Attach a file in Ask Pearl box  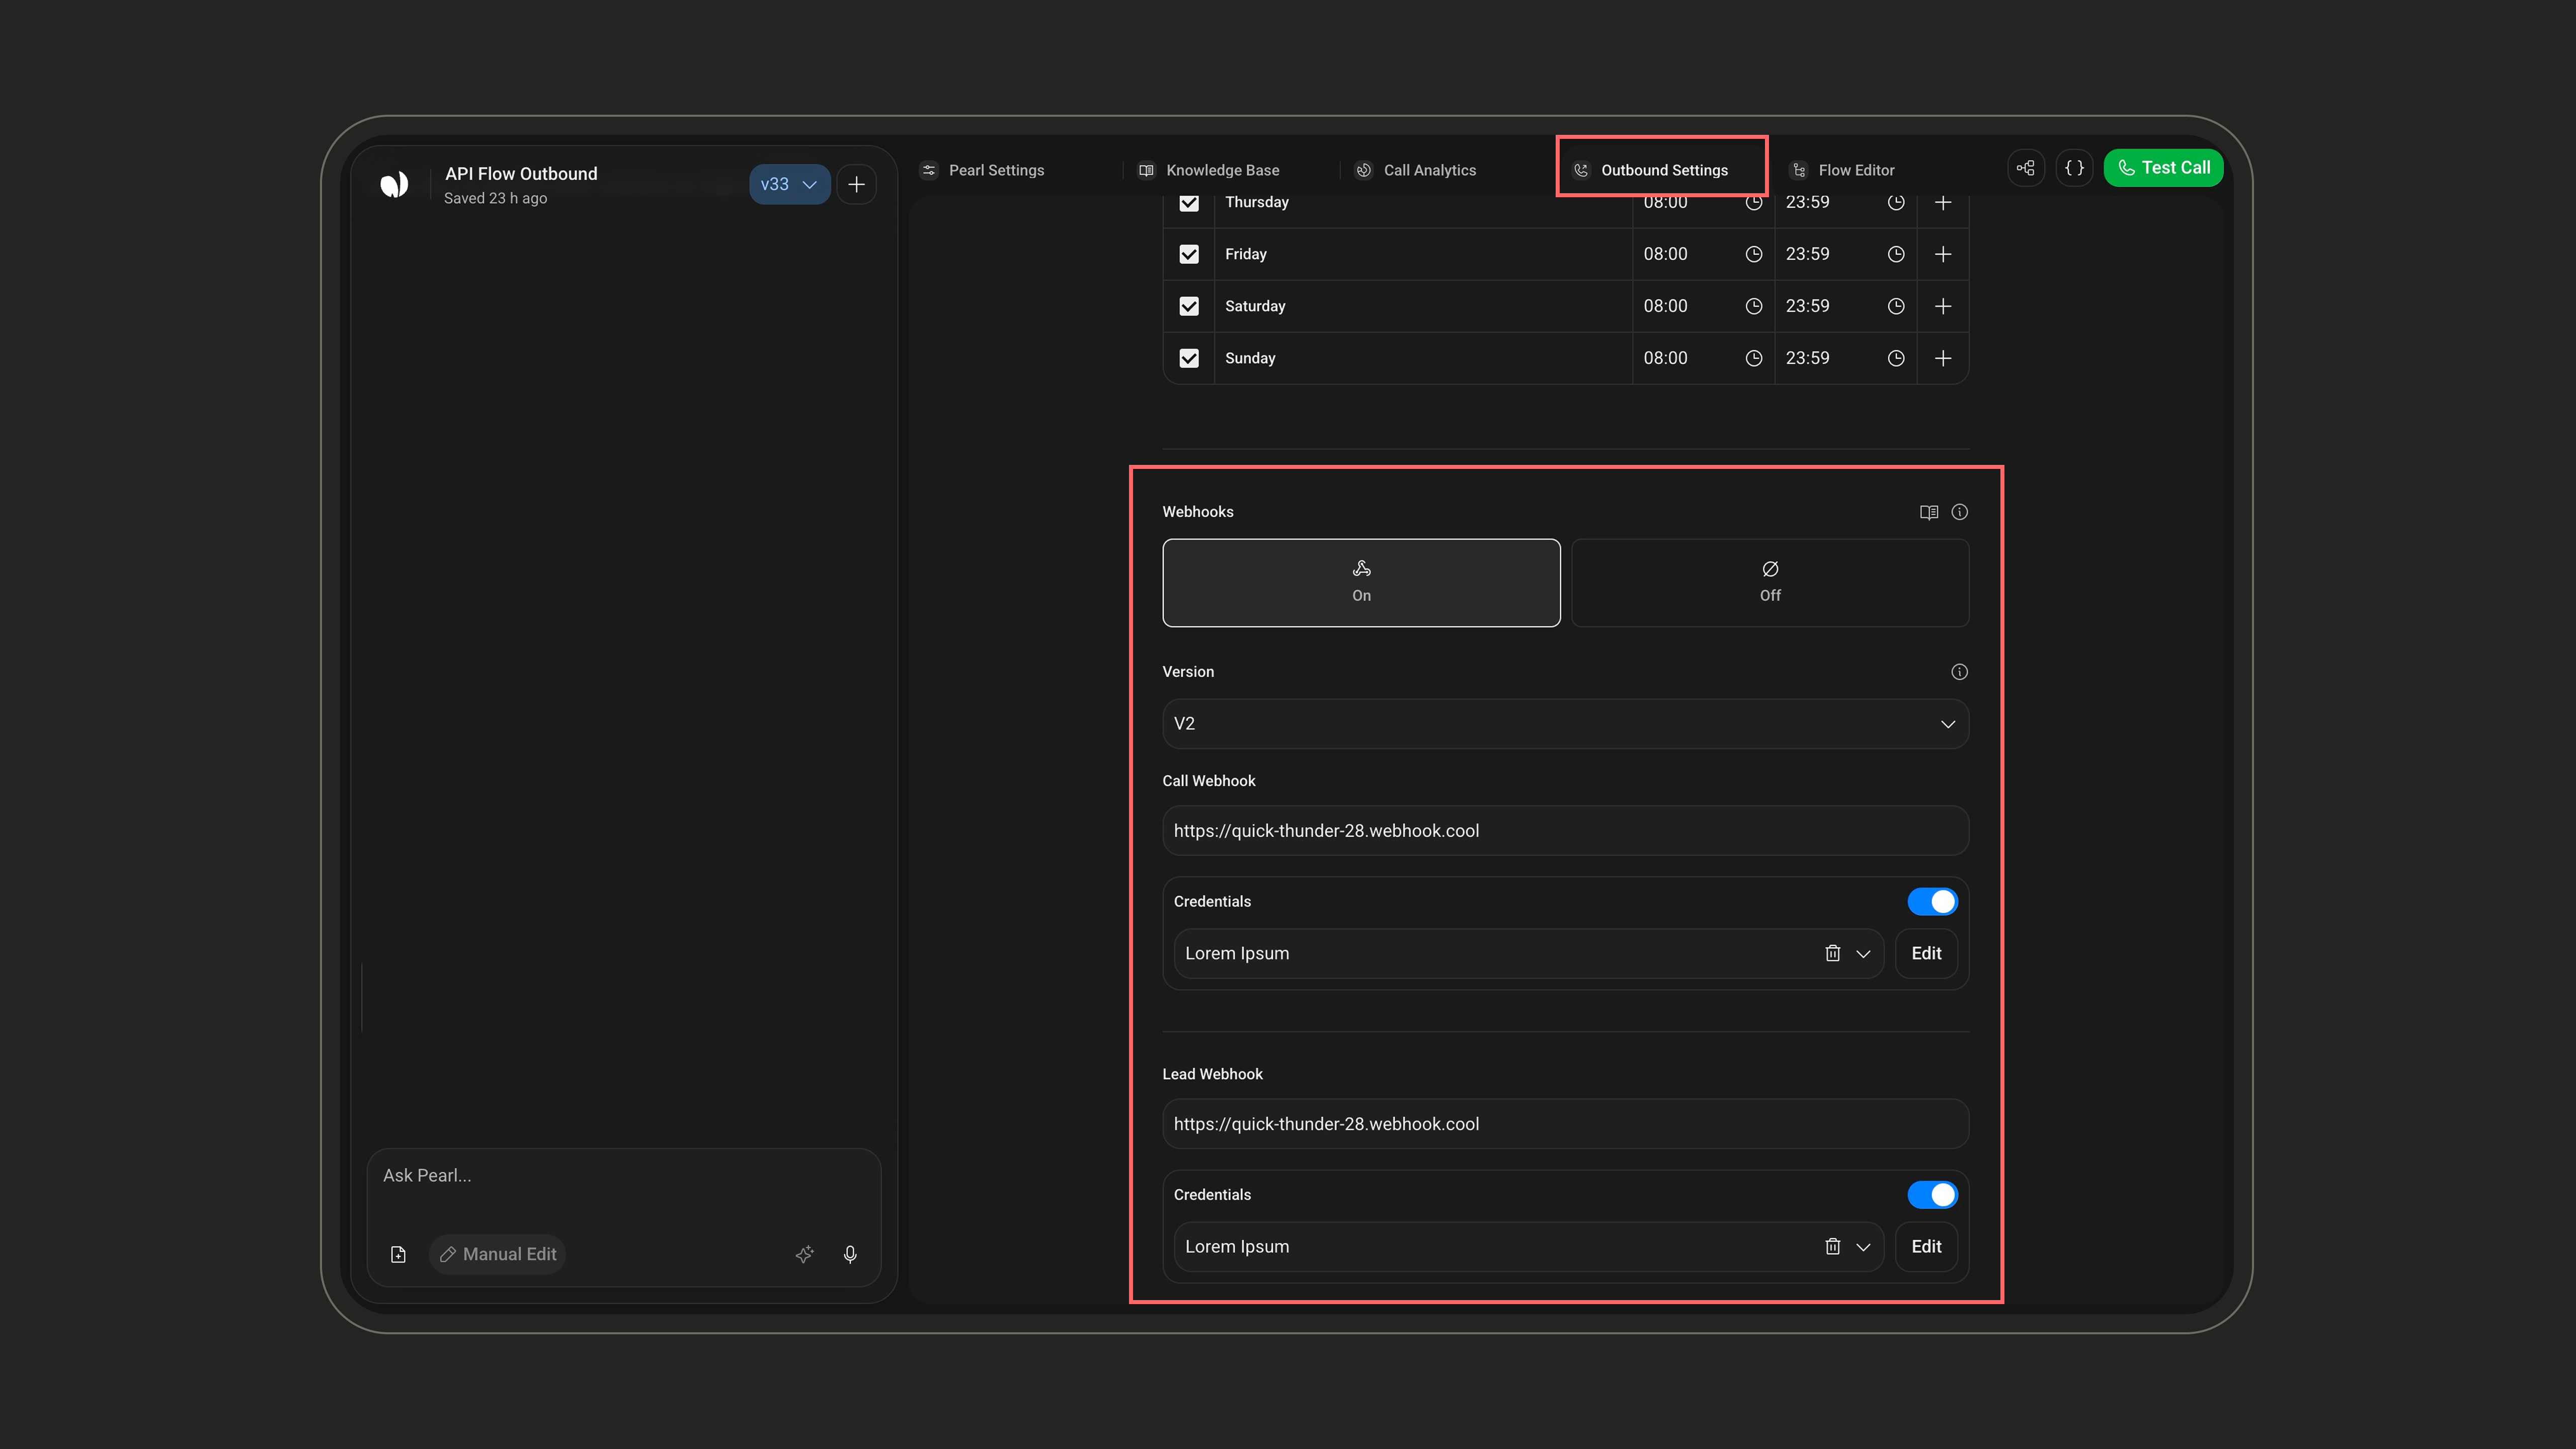pos(398,1254)
